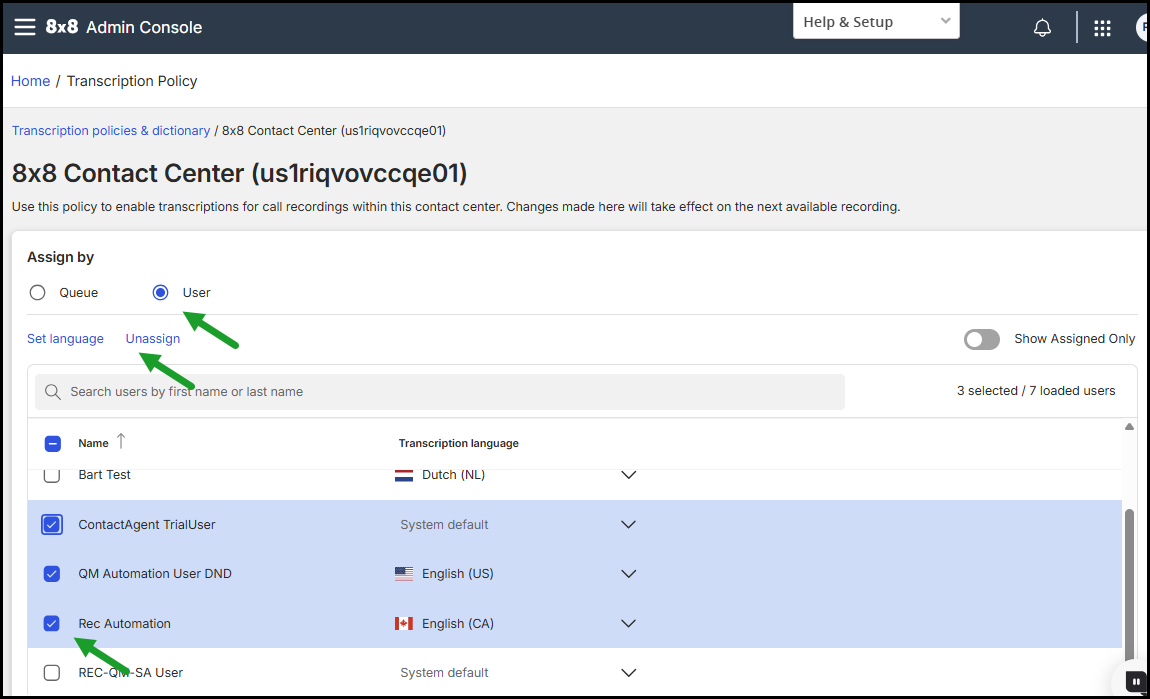Open the notifications bell

click(1042, 28)
